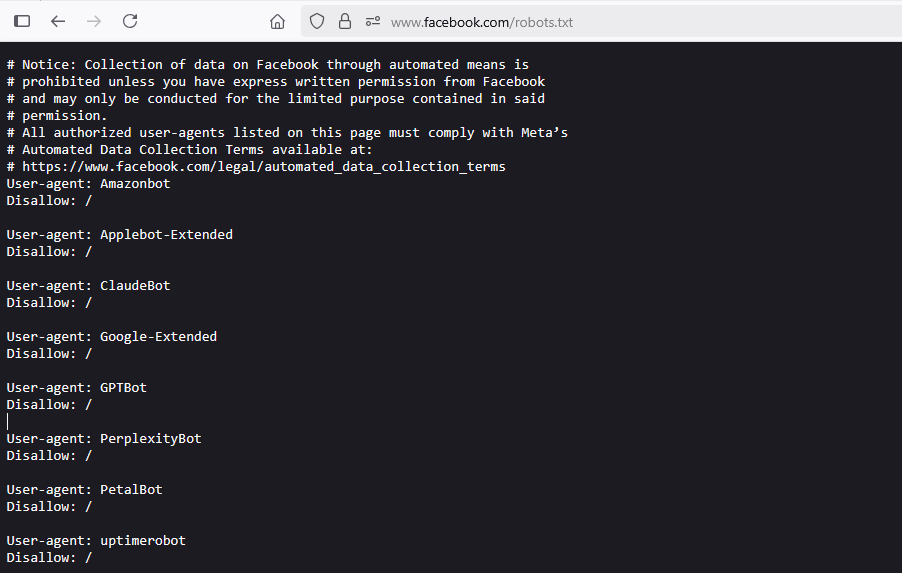The height and width of the screenshot is (573, 902).
Task: Click the forward navigation arrow
Action: point(94,21)
